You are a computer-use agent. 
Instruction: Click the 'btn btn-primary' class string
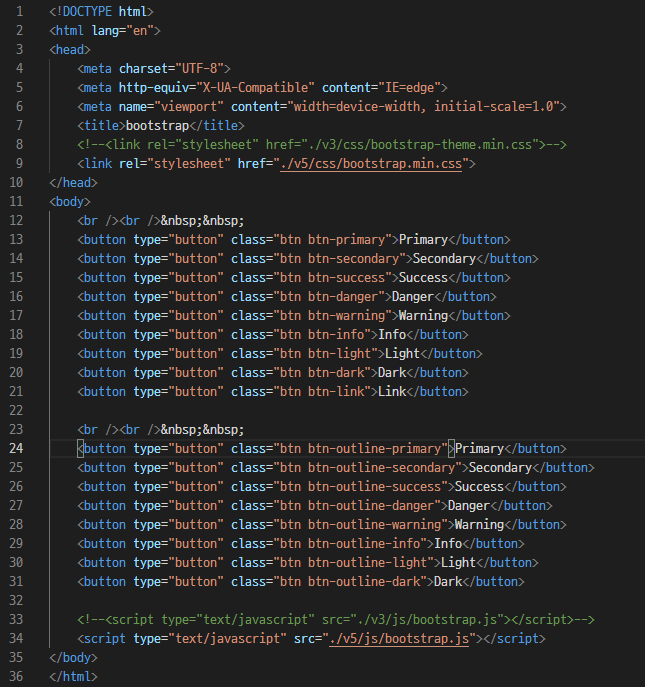(x=332, y=240)
